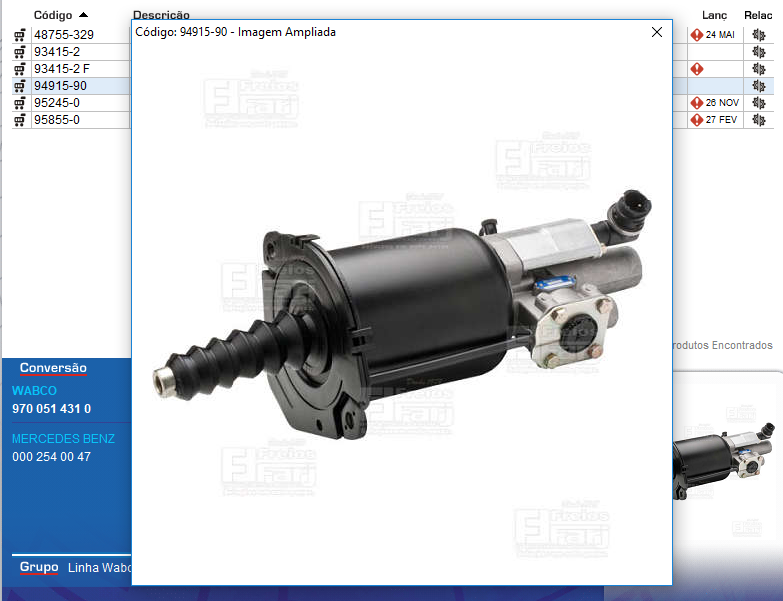783x601 pixels.
Task: Open related parts icon in 27 FEV row
Action: [x=759, y=120]
